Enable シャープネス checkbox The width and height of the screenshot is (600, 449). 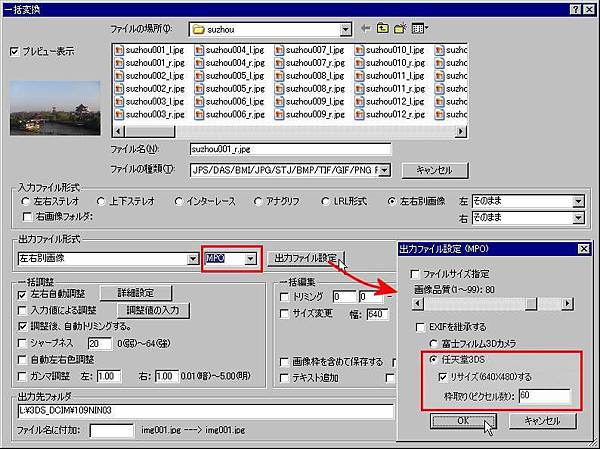tap(22, 343)
